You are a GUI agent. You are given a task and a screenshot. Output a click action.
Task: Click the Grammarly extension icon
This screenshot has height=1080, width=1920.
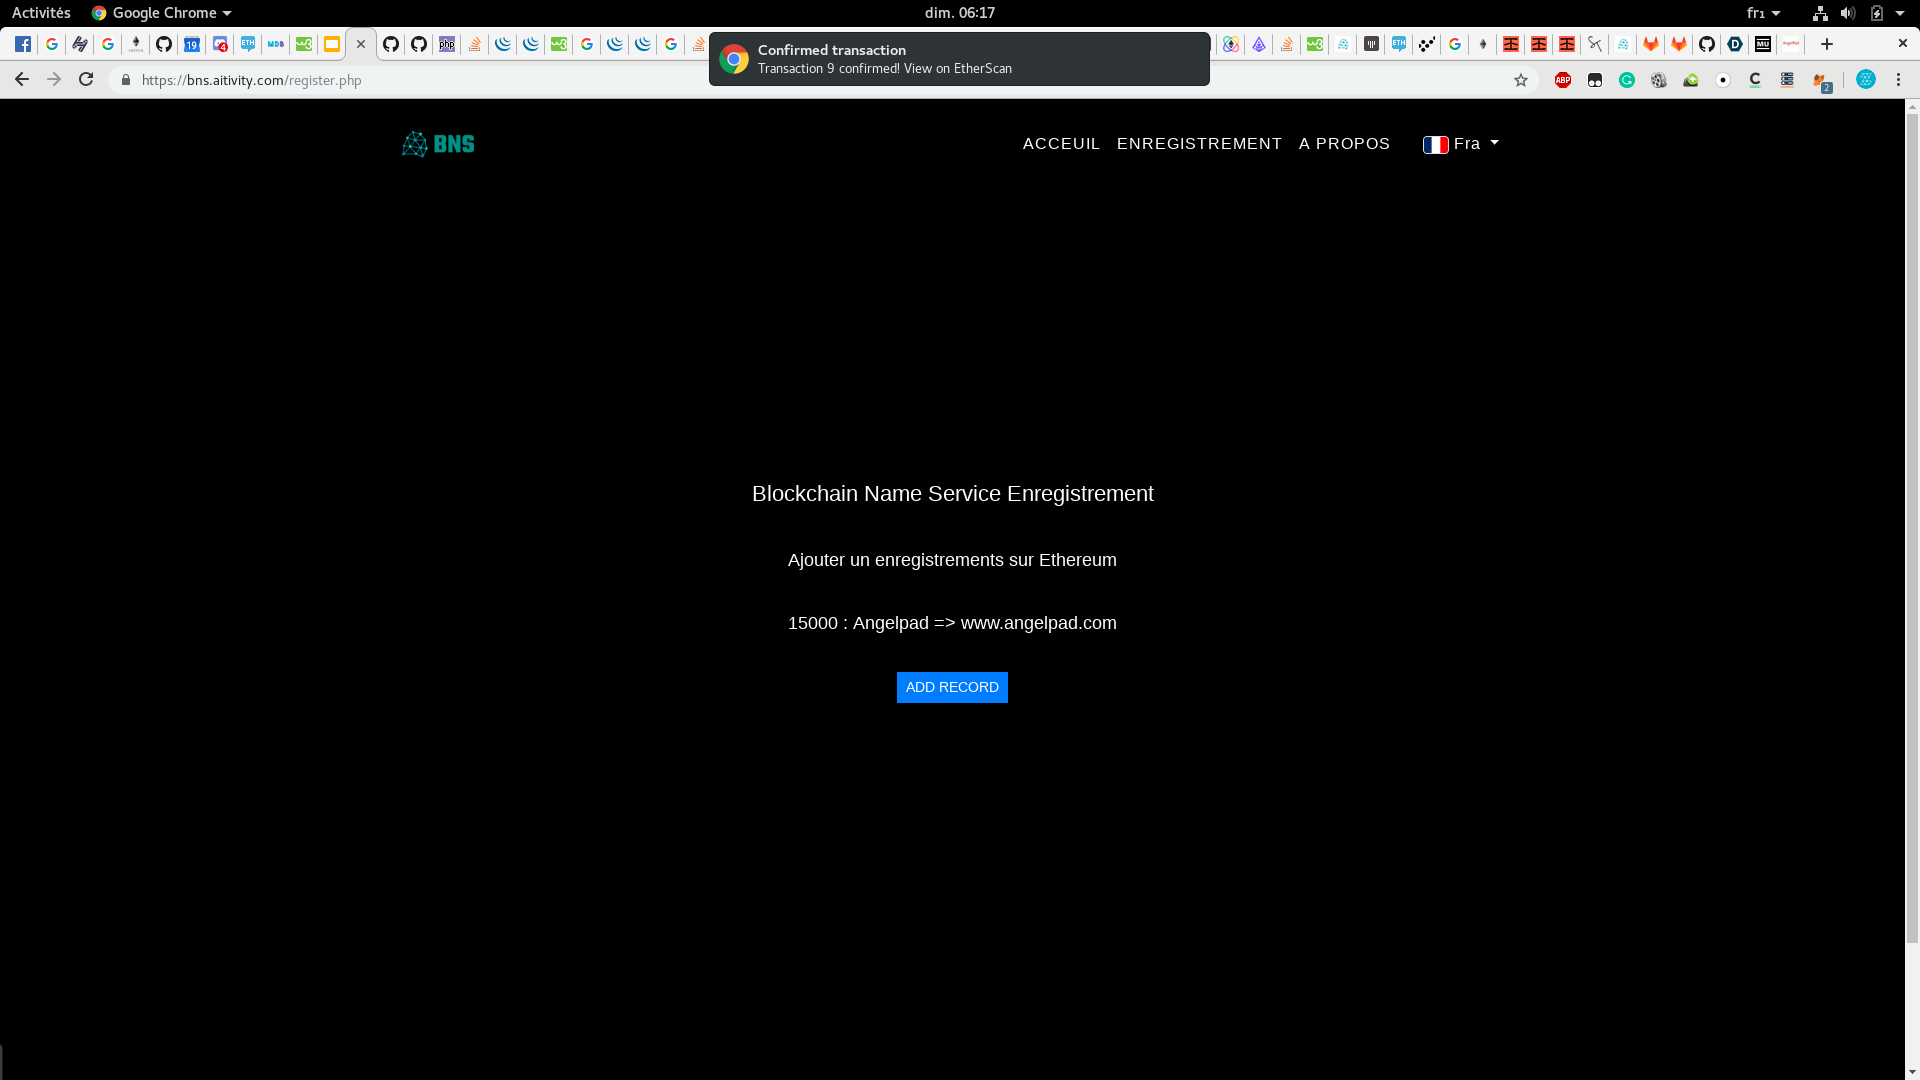coord(1627,80)
